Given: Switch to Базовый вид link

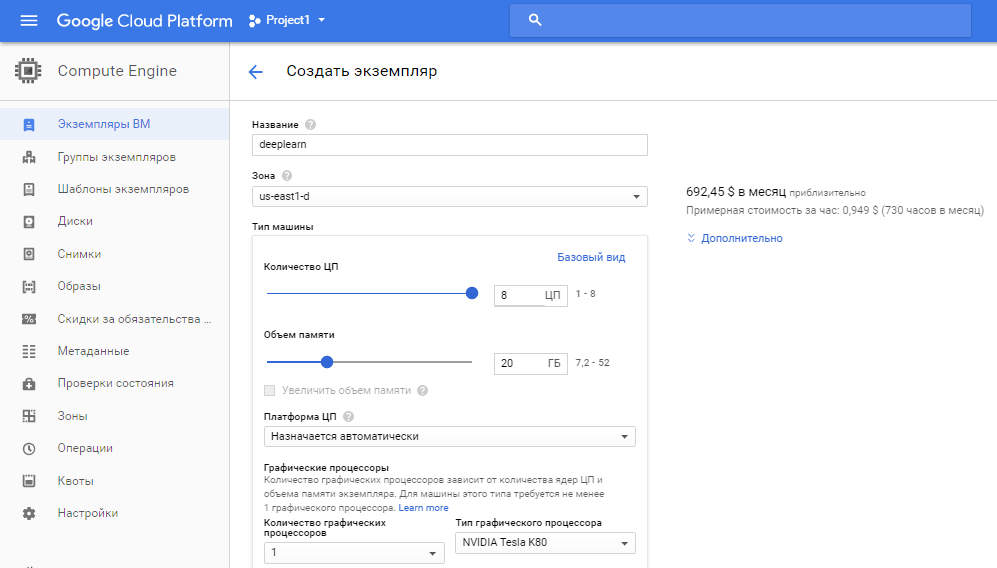Looking at the screenshot, I should 591,257.
